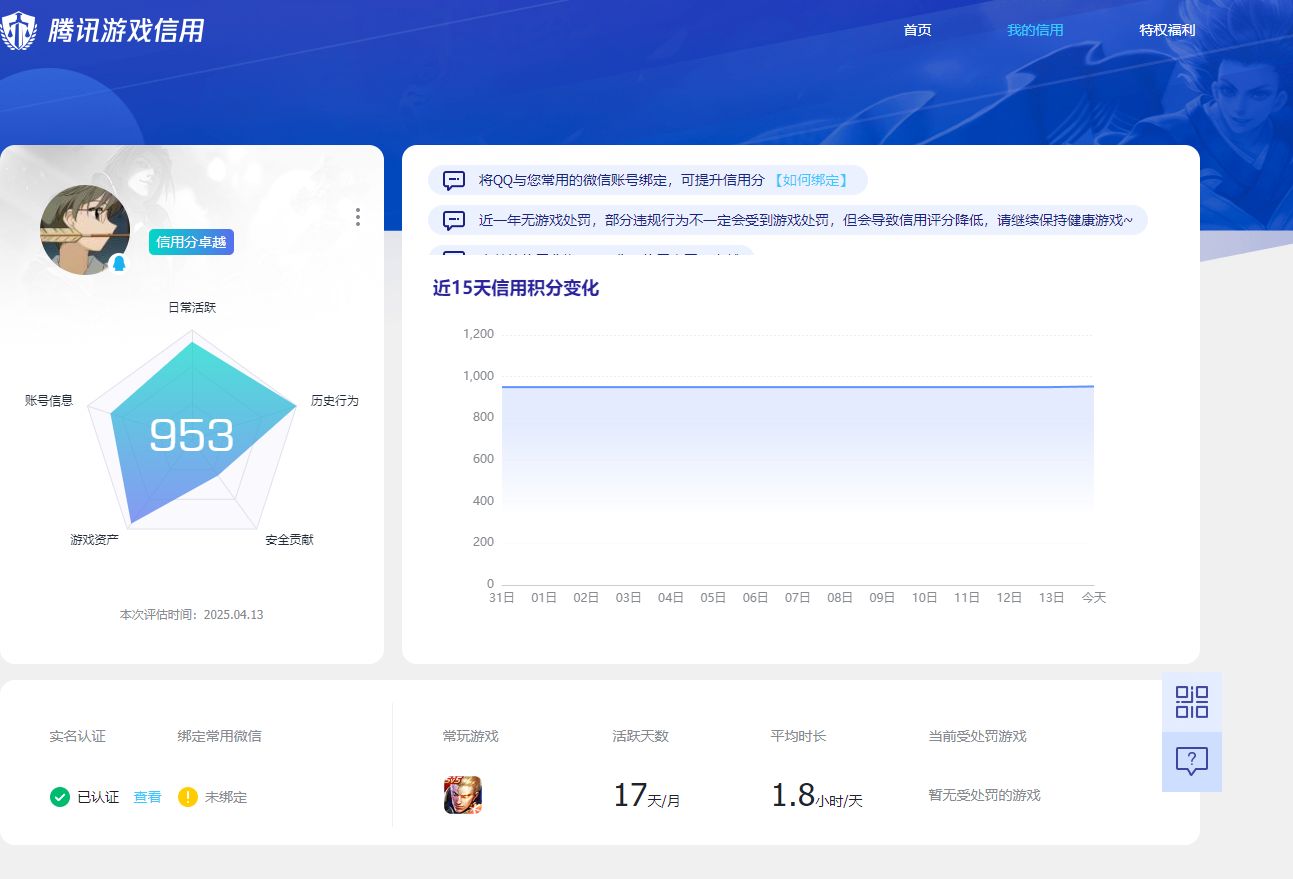Click the 1,200 y-axis value
This screenshot has width=1293, height=879.
(478, 334)
